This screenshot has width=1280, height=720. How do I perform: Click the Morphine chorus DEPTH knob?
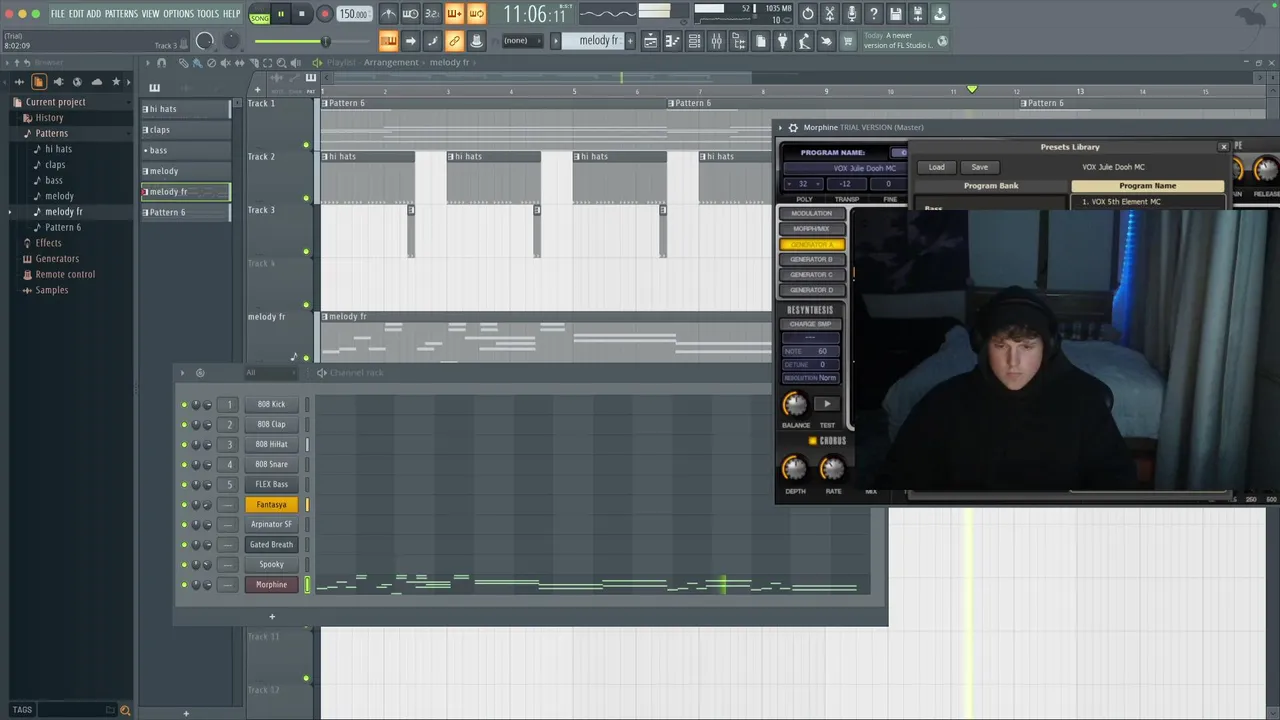[x=794, y=467]
